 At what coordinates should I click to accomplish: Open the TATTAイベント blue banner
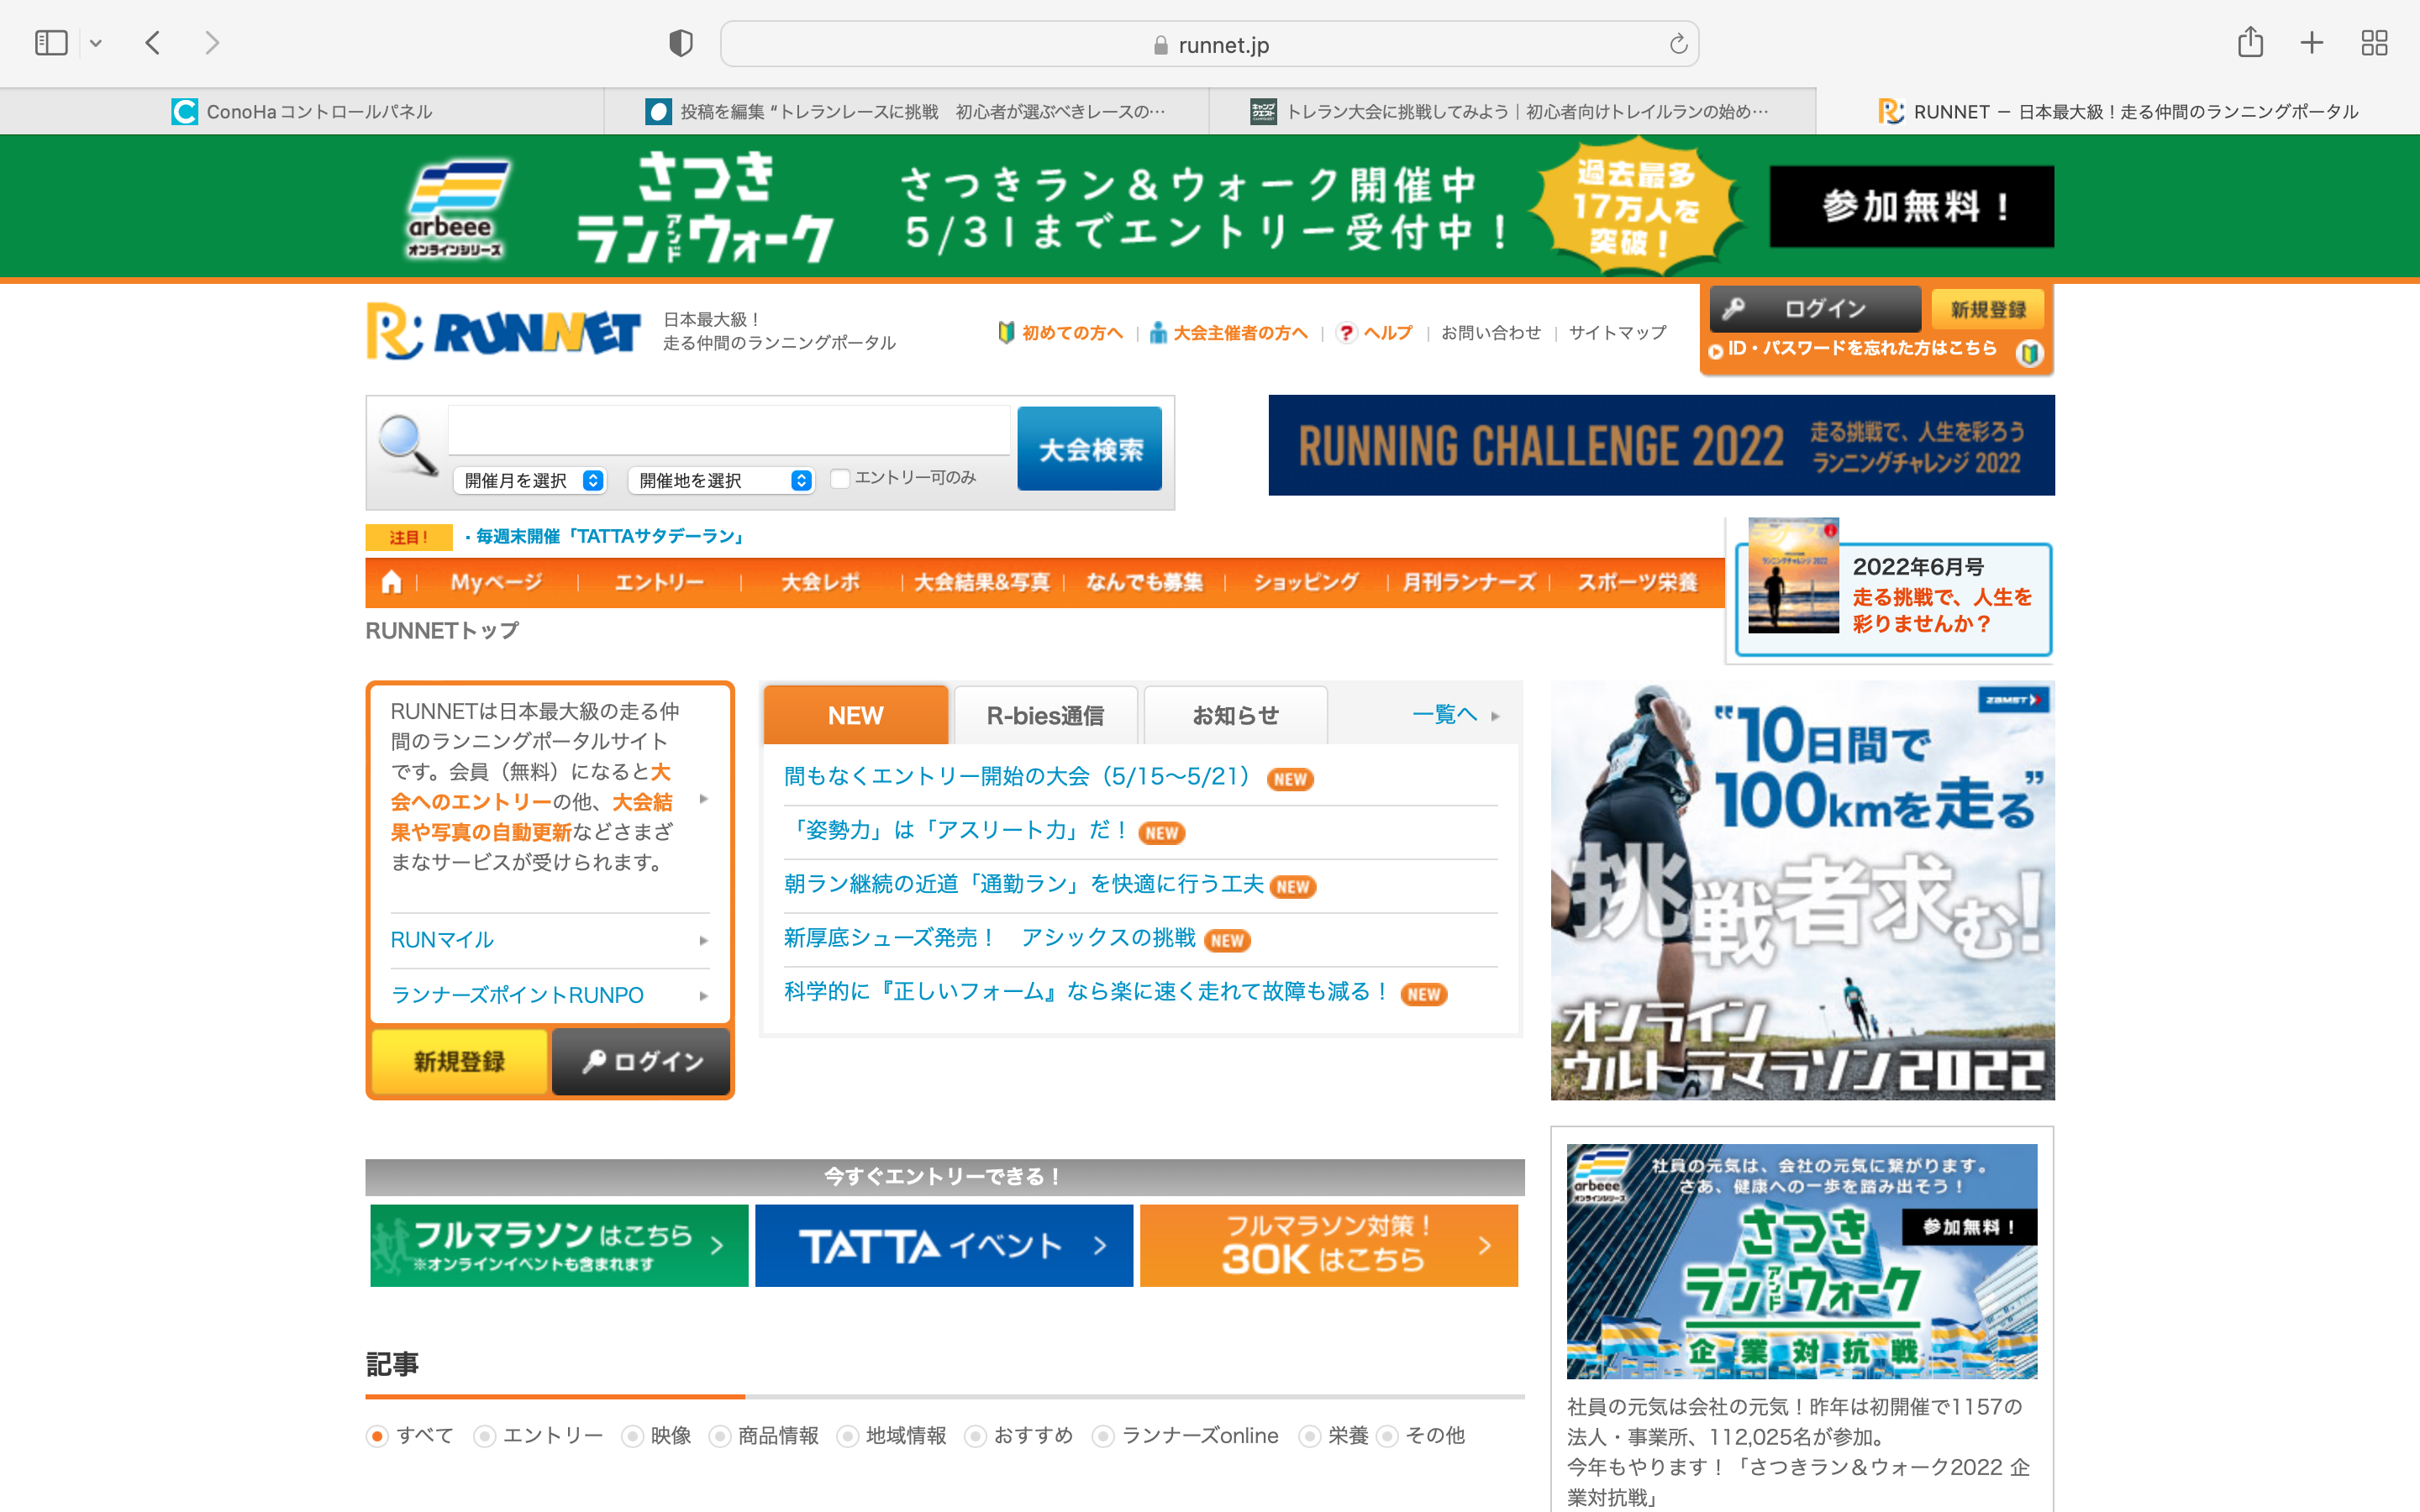tap(943, 1245)
